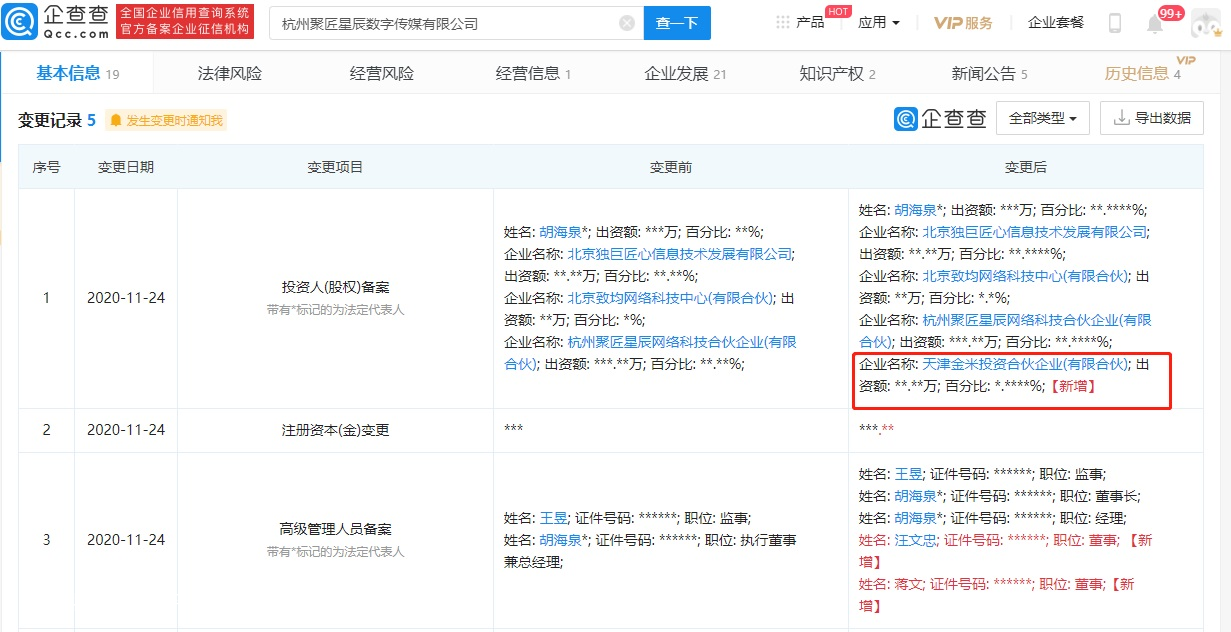Open 天津金米投资合伙企业(有限合伙) company link

click(x=1024, y=364)
